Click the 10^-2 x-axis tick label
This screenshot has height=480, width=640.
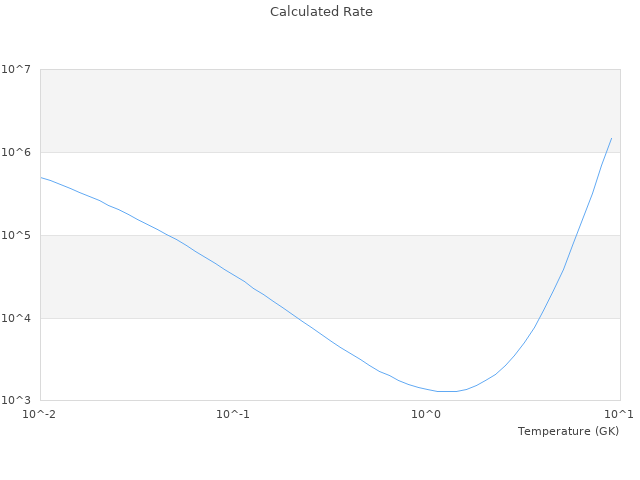[x=40, y=414]
